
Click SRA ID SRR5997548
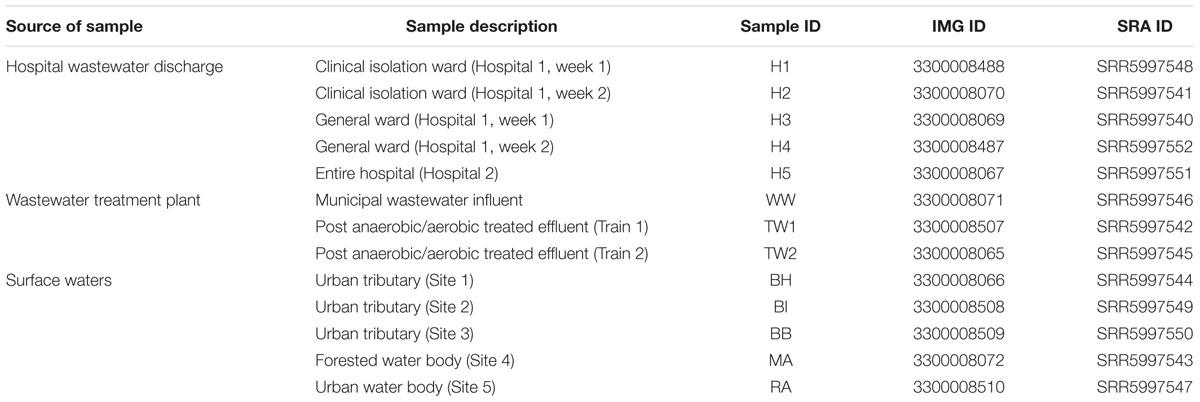pyautogui.click(x=1144, y=67)
